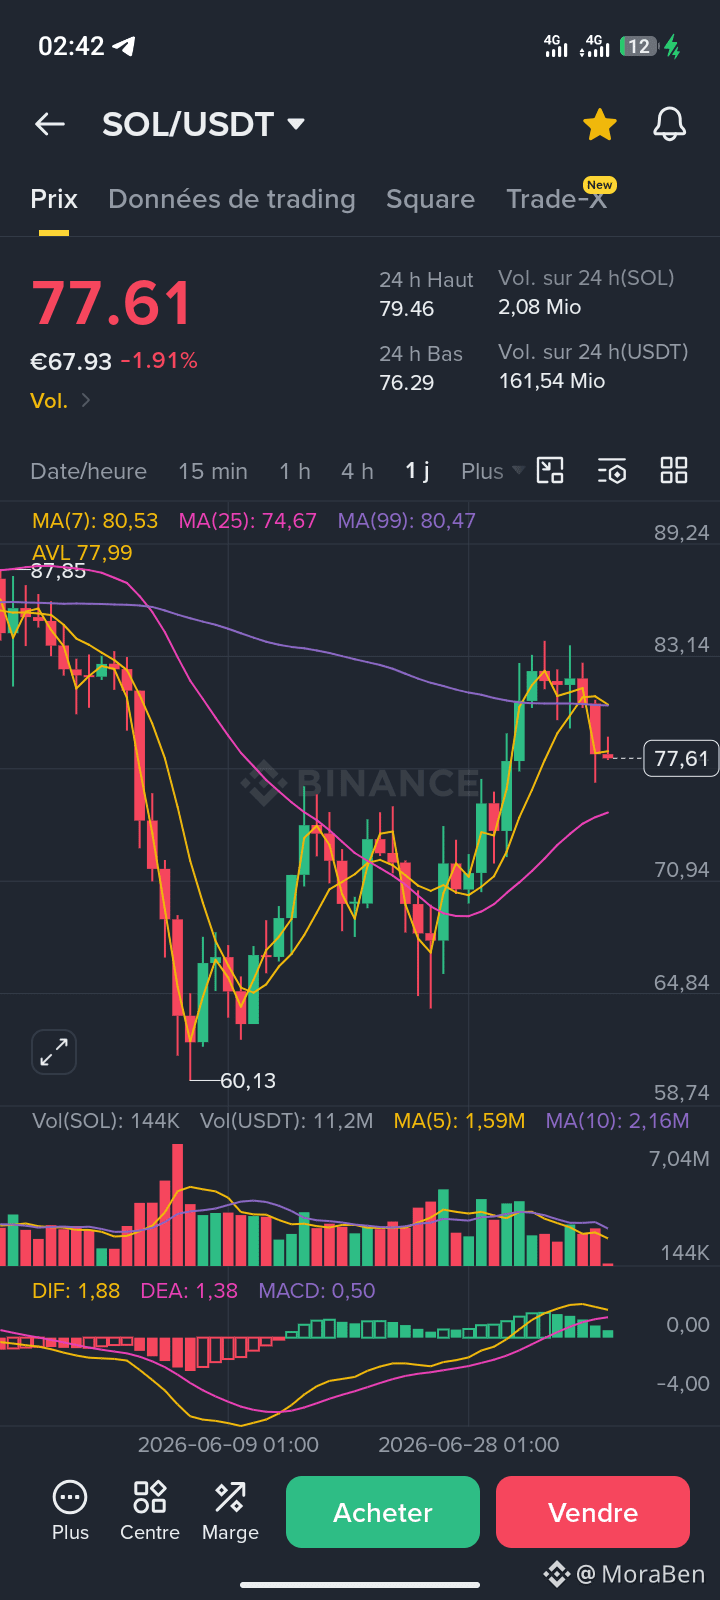Tap the location arrow beside the clock
Viewport: 720px width, 1600px height.
click(x=124, y=46)
